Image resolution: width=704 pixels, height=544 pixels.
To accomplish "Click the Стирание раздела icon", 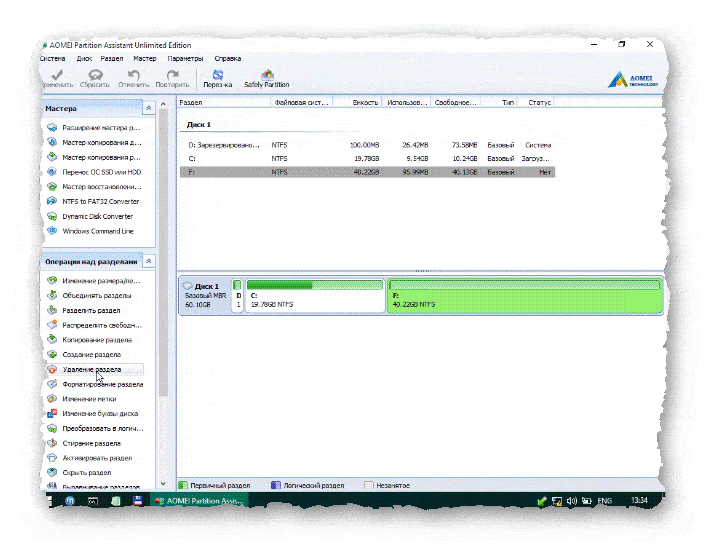I will coord(52,443).
